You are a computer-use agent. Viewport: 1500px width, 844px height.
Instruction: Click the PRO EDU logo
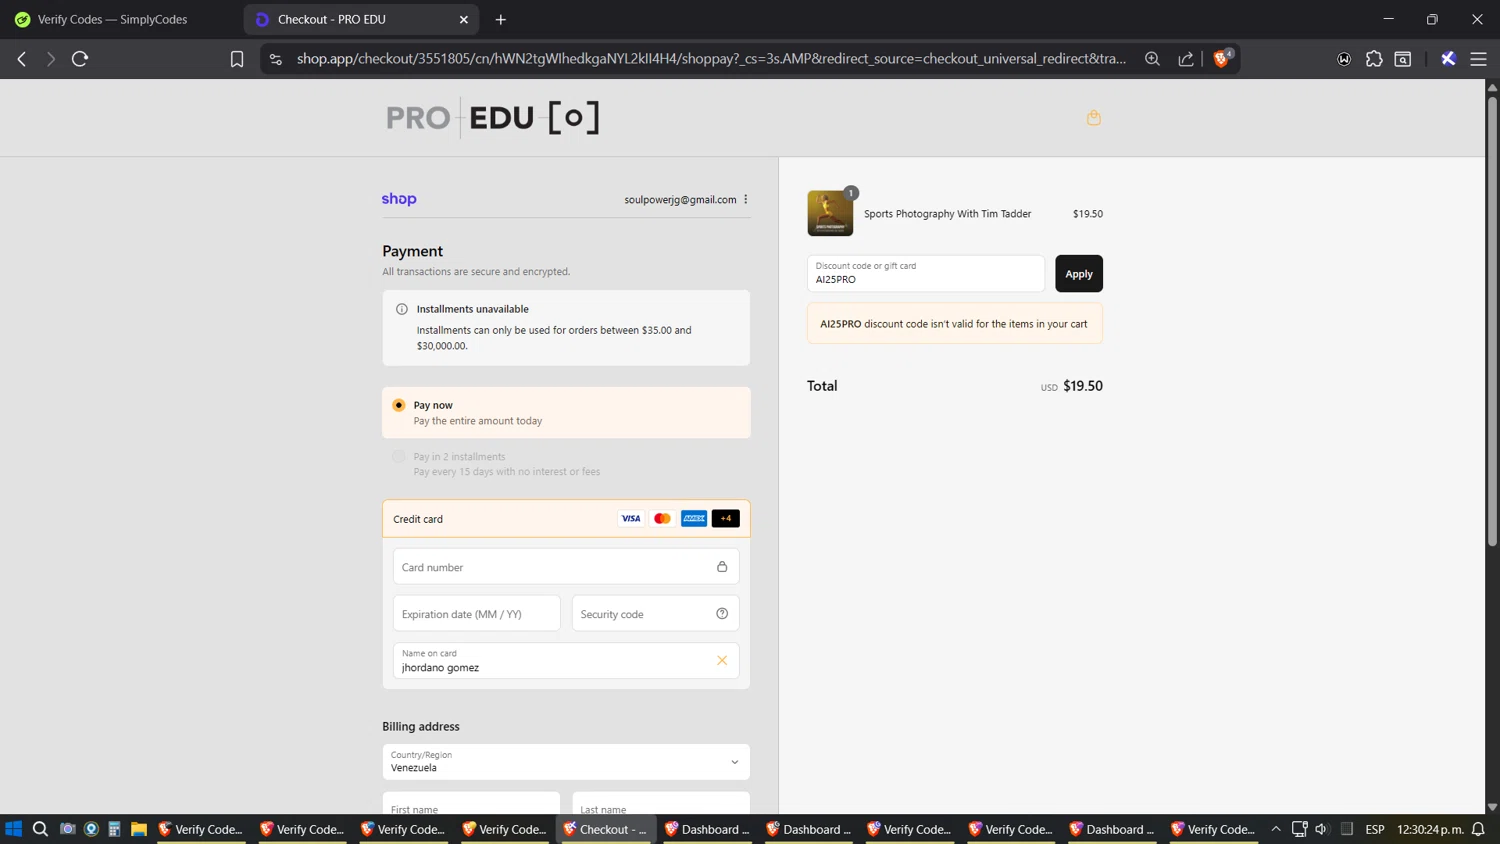(493, 118)
